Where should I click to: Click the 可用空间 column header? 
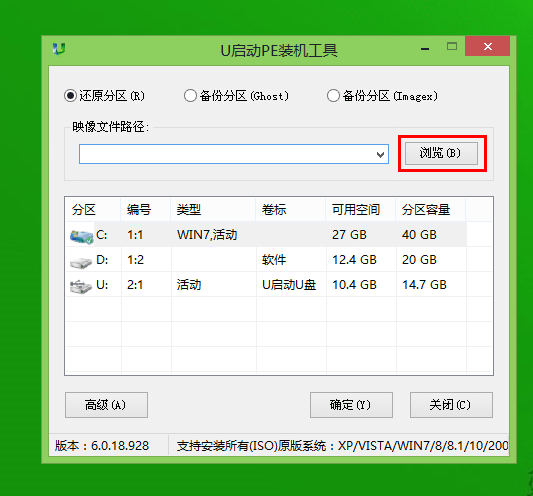click(361, 210)
